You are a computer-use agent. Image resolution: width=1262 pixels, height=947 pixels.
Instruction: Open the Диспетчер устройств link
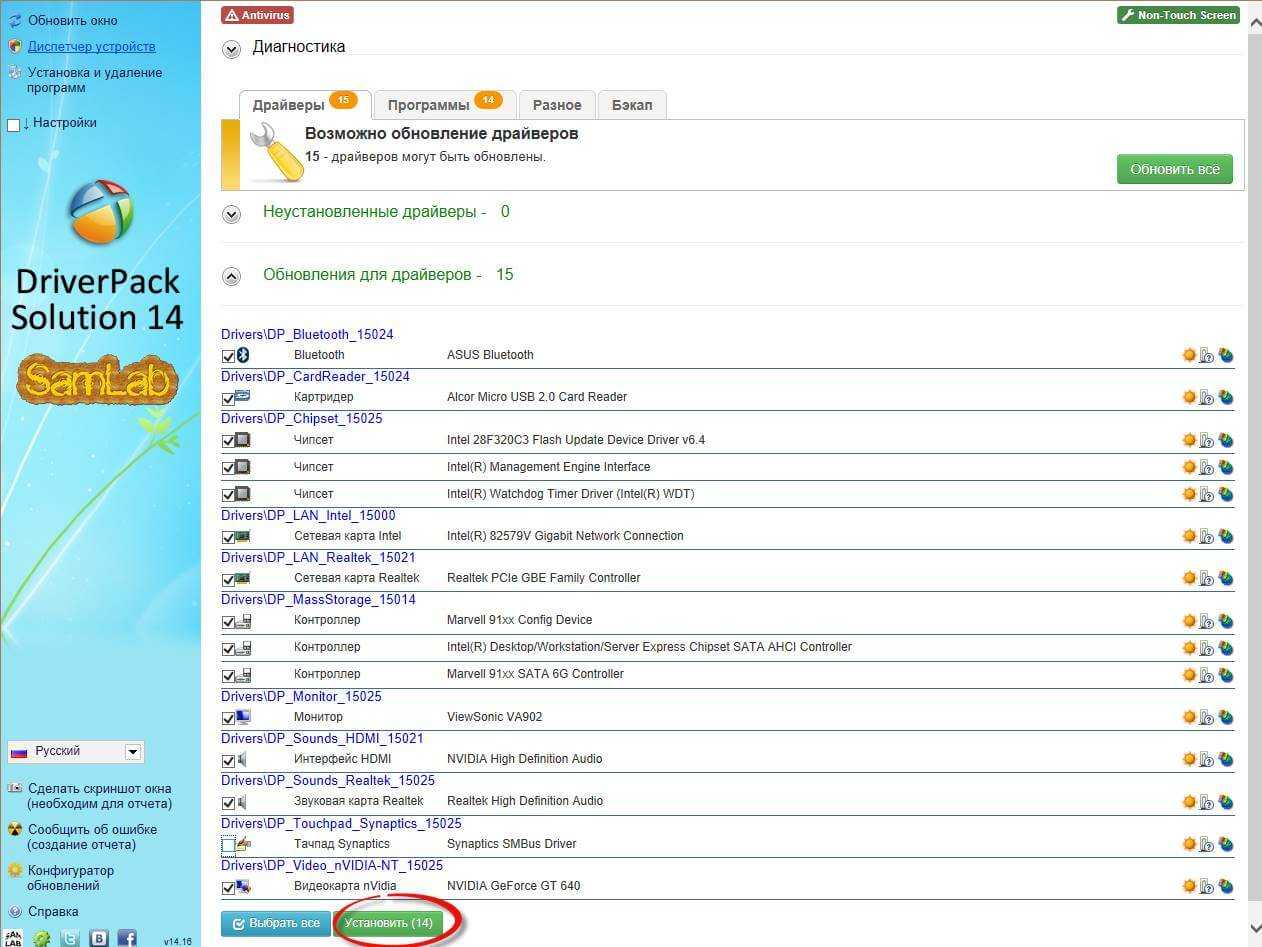(91, 46)
